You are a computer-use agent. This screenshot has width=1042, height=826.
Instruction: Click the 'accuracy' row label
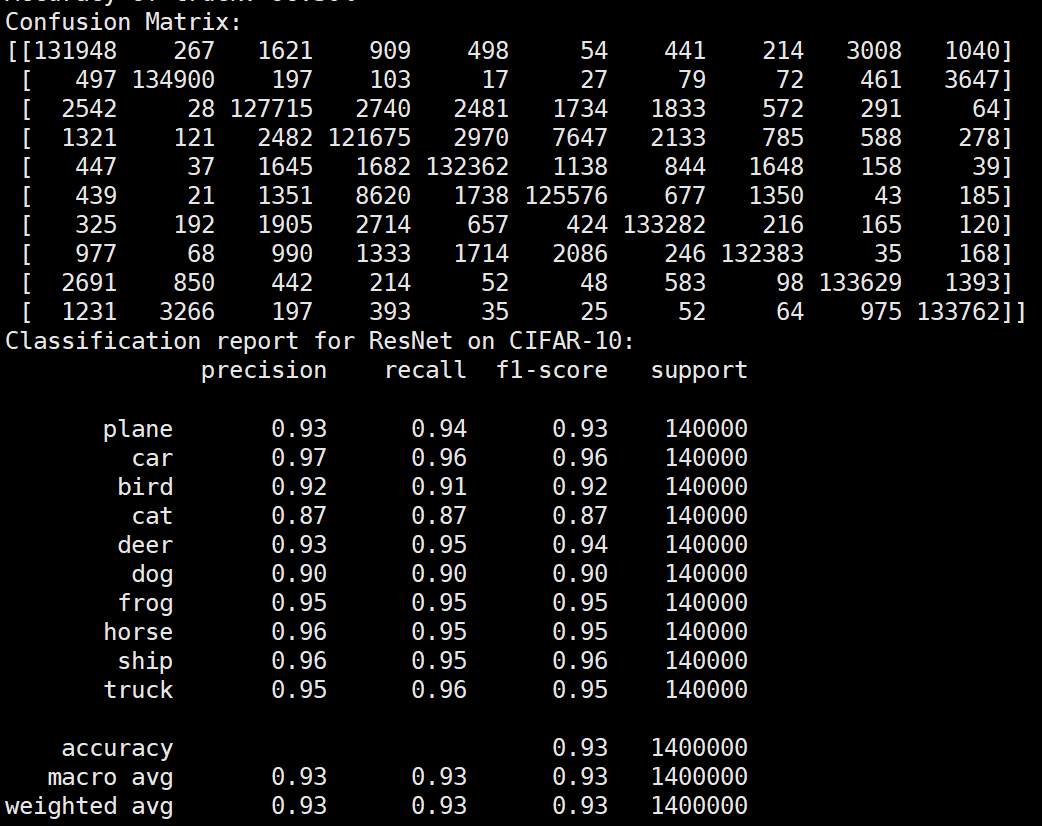pyautogui.click(x=117, y=748)
